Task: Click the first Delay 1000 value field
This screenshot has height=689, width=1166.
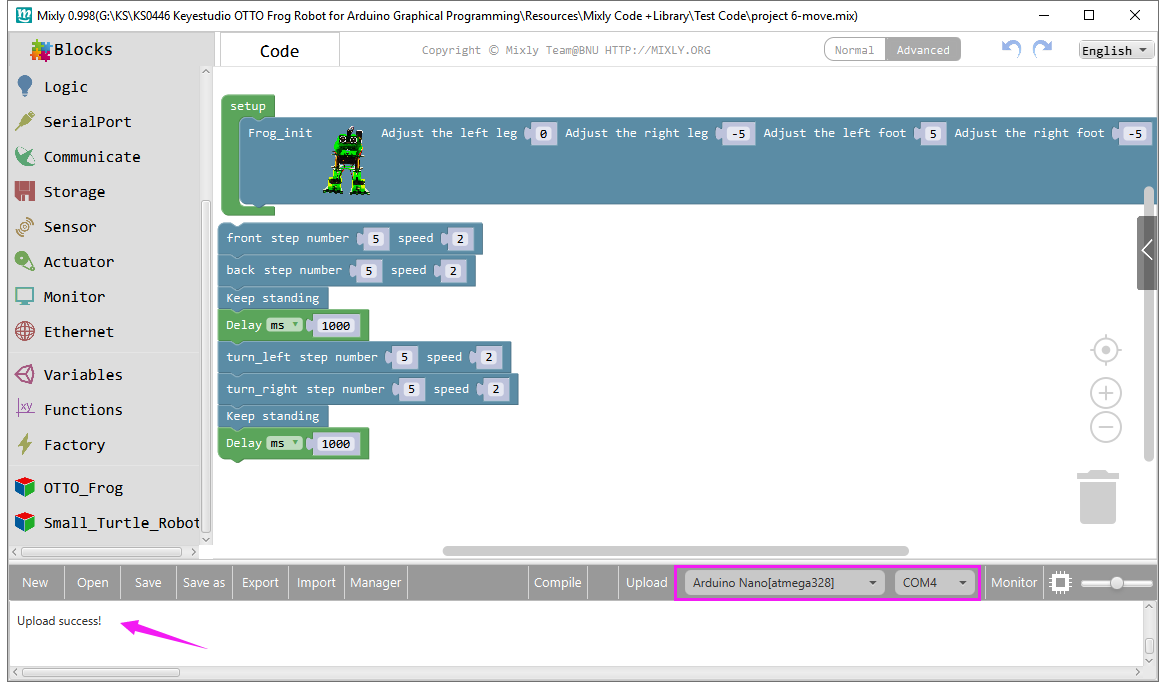Action: pos(335,326)
